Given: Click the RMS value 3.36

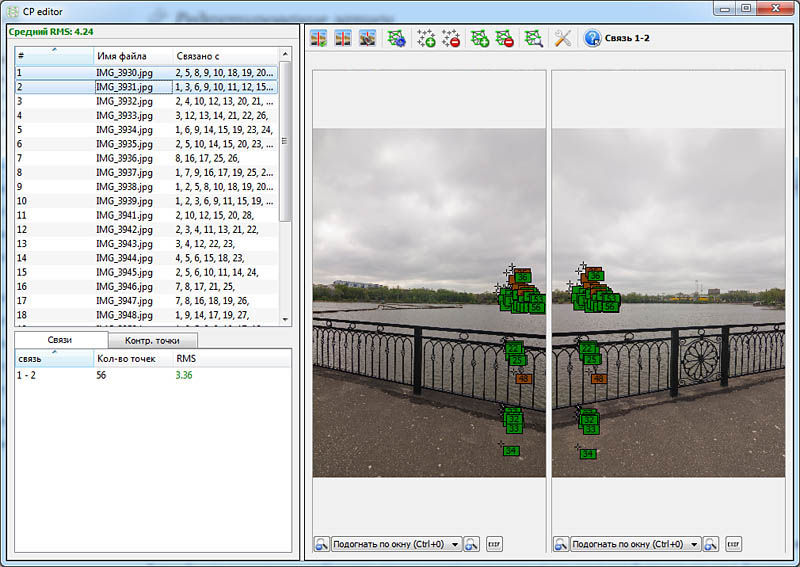Looking at the screenshot, I should coord(184,375).
